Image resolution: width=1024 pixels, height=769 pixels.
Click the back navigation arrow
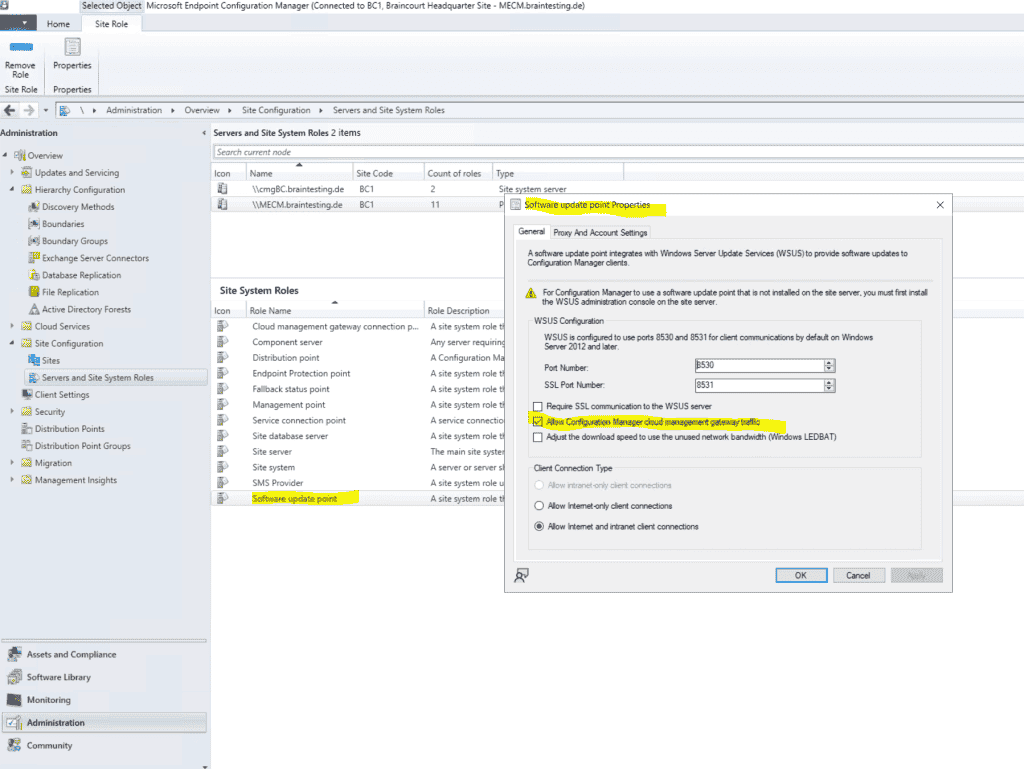point(8,110)
